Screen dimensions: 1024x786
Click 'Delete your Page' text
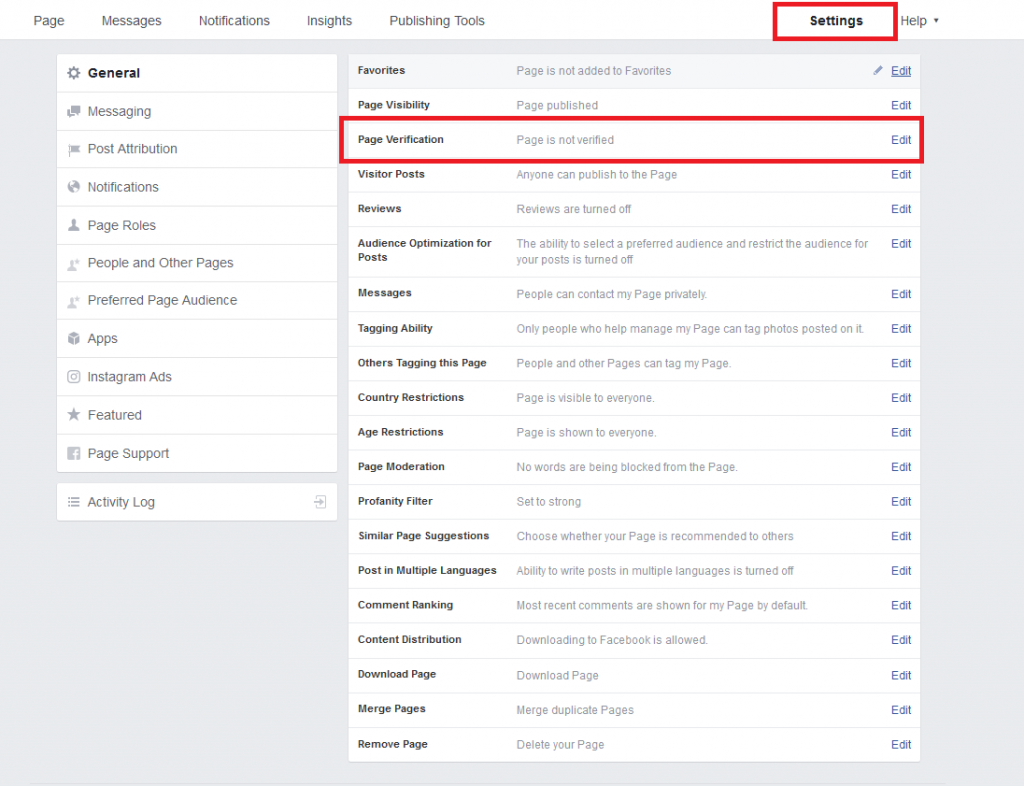pos(560,745)
